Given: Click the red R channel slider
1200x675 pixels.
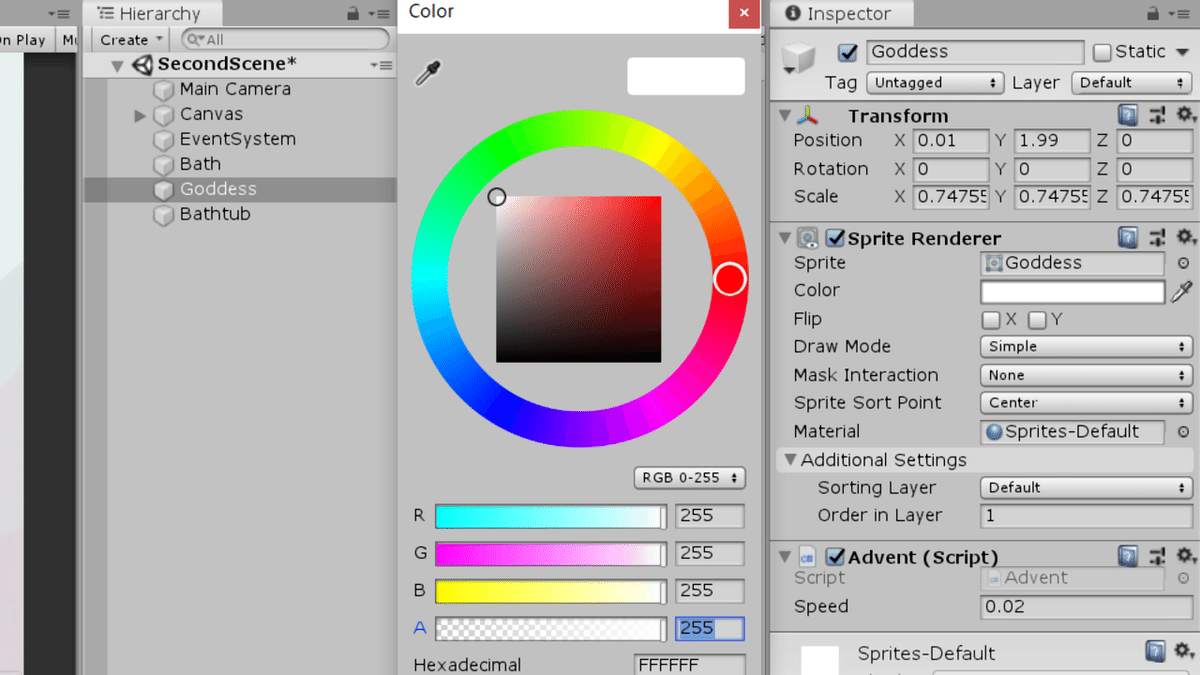Looking at the screenshot, I should [551, 516].
